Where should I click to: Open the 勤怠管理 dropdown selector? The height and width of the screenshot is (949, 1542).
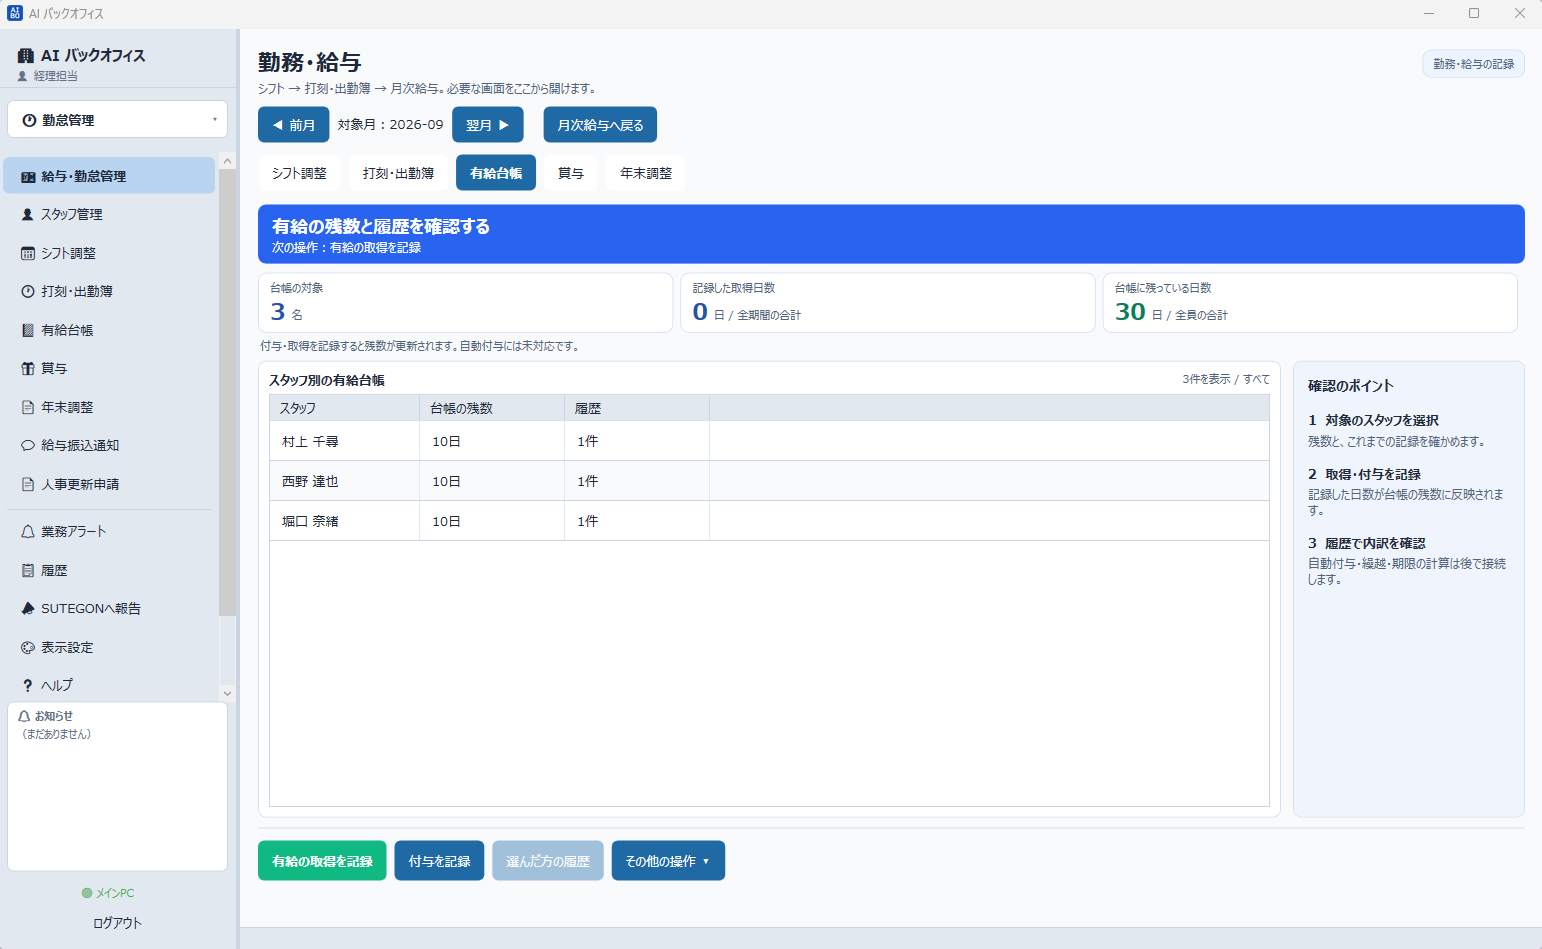(118, 120)
